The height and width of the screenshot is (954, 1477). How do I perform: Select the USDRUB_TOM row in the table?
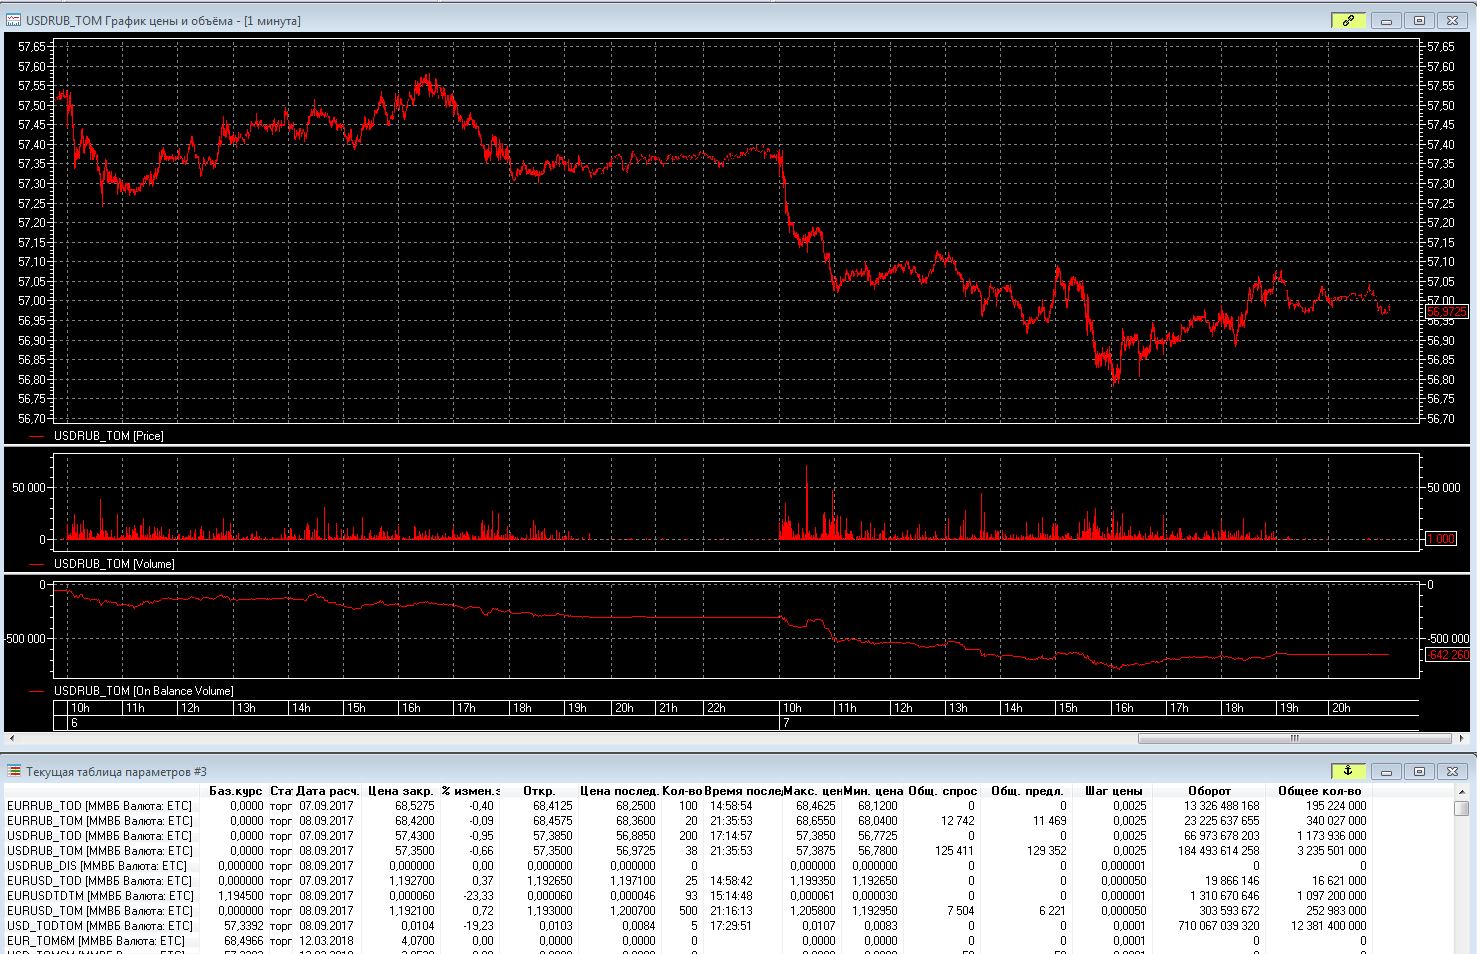(99, 851)
